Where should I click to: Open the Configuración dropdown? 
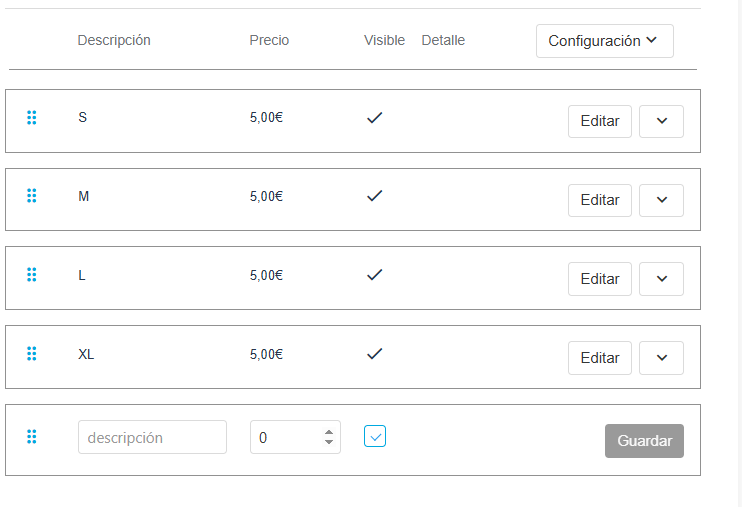[604, 41]
